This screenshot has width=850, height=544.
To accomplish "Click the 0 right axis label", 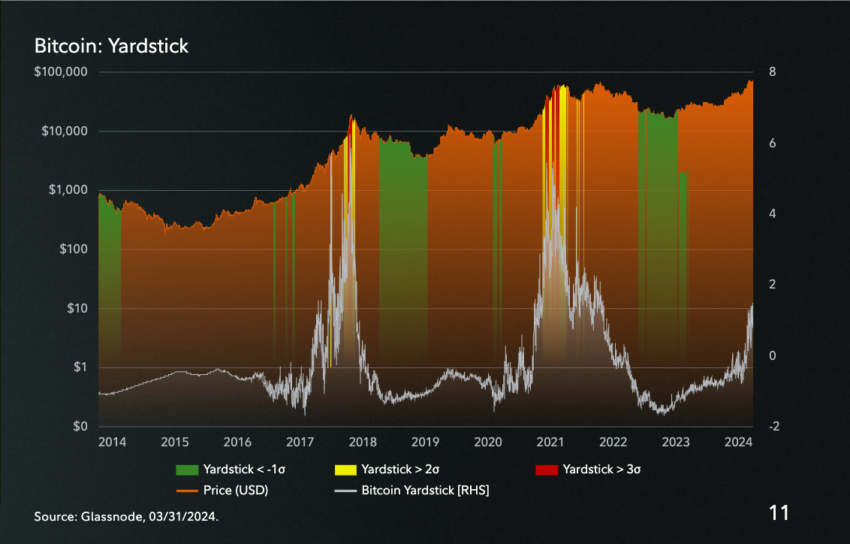I will pos(772,356).
